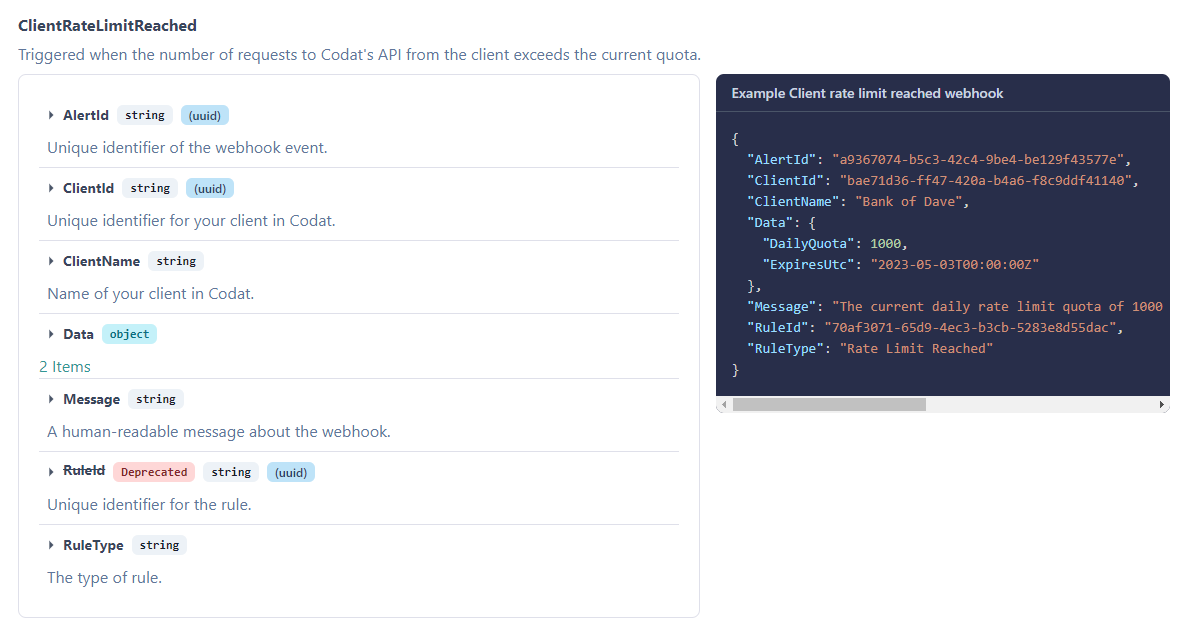
Task: Click the Deprecated badge on RuleId
Action: [154, 471]
